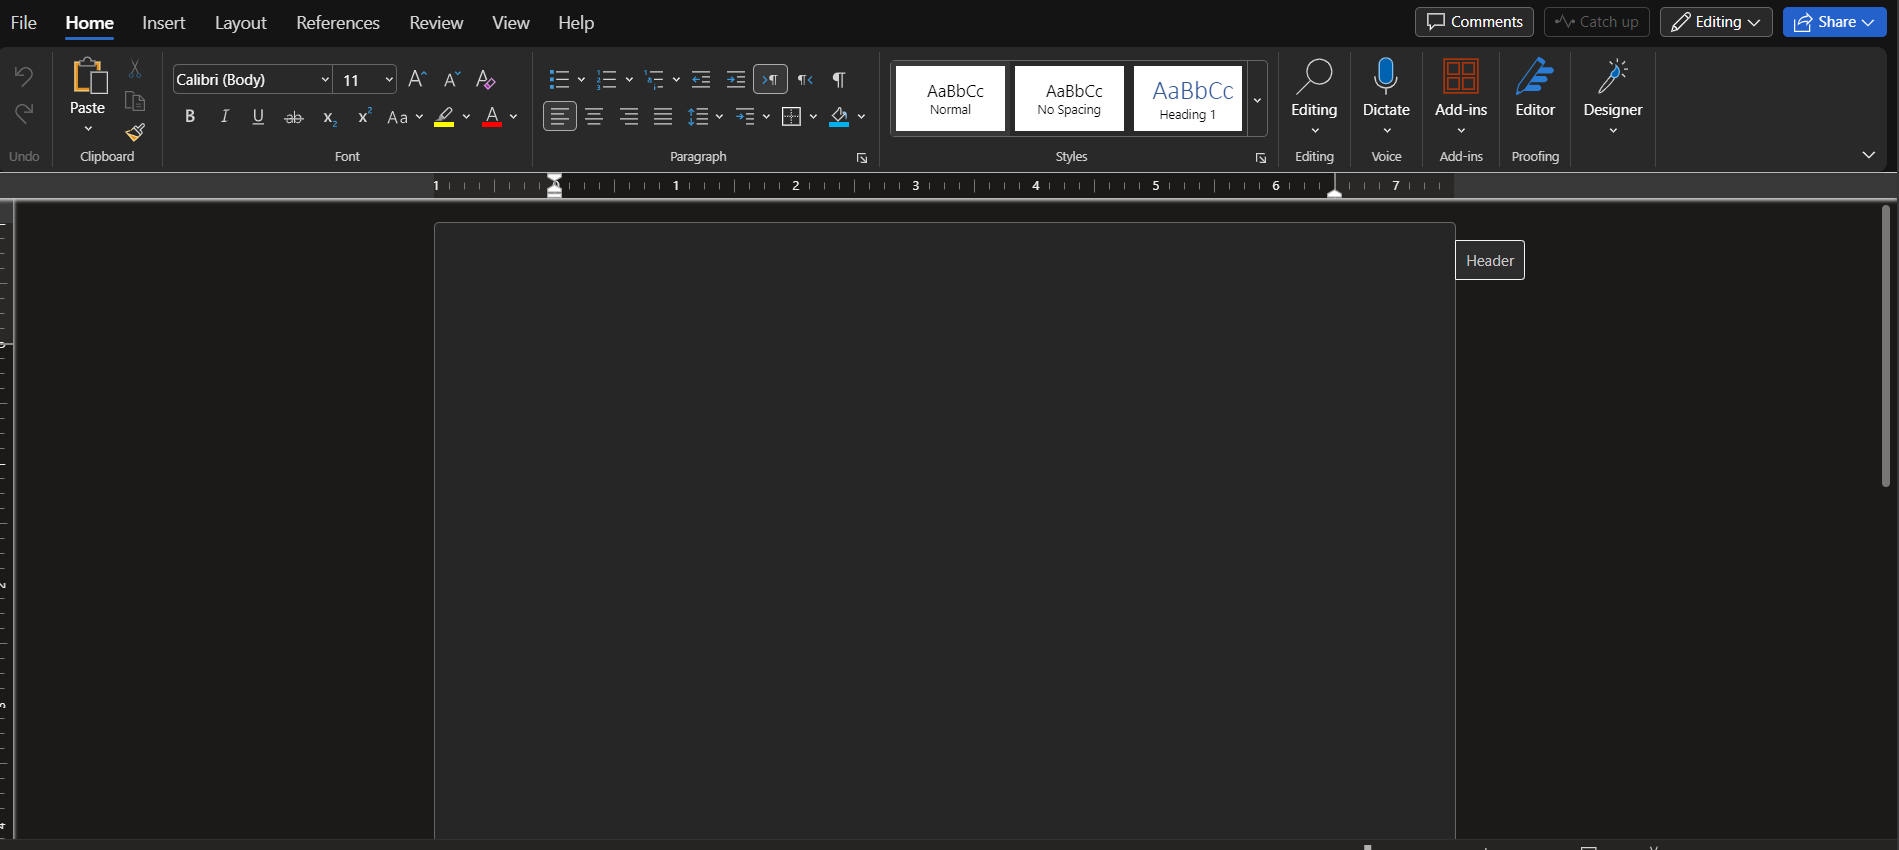This screenshot has width=1899, height=850.
Task: Click the Header label on the page
Action: click(1489, 260)
